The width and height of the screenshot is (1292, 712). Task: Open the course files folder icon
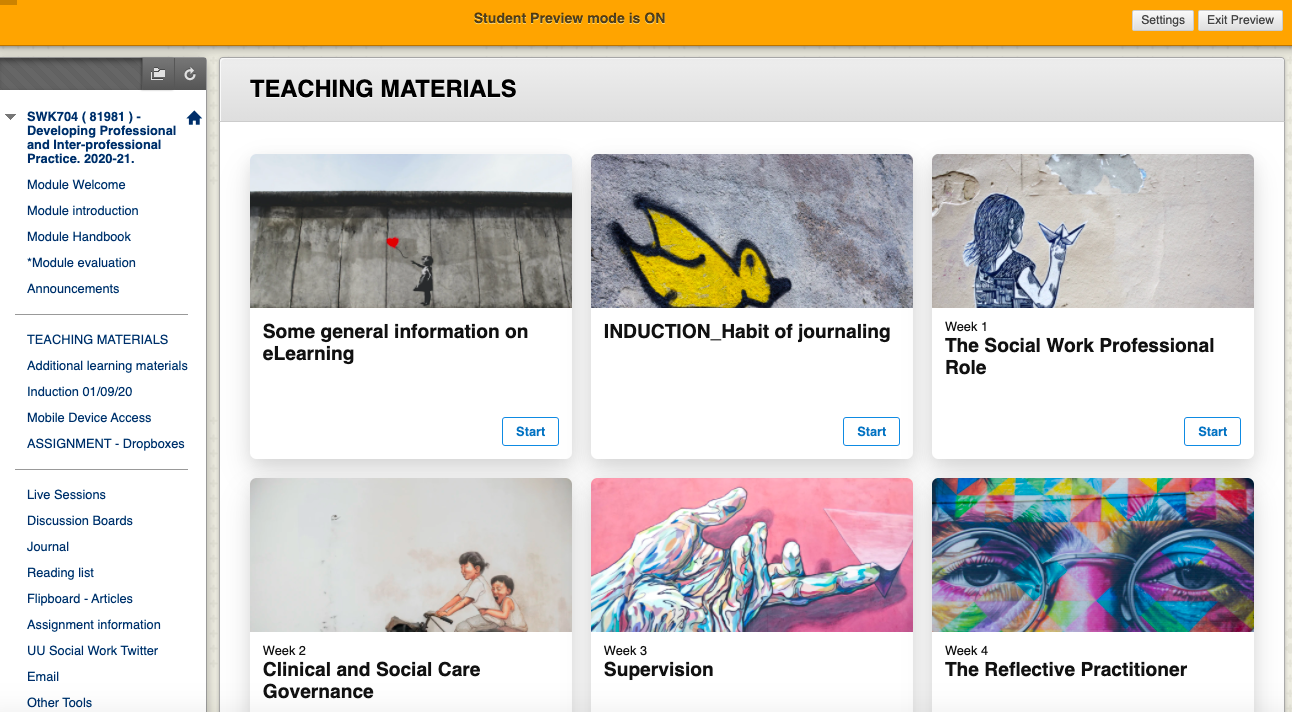pos(158,74)
